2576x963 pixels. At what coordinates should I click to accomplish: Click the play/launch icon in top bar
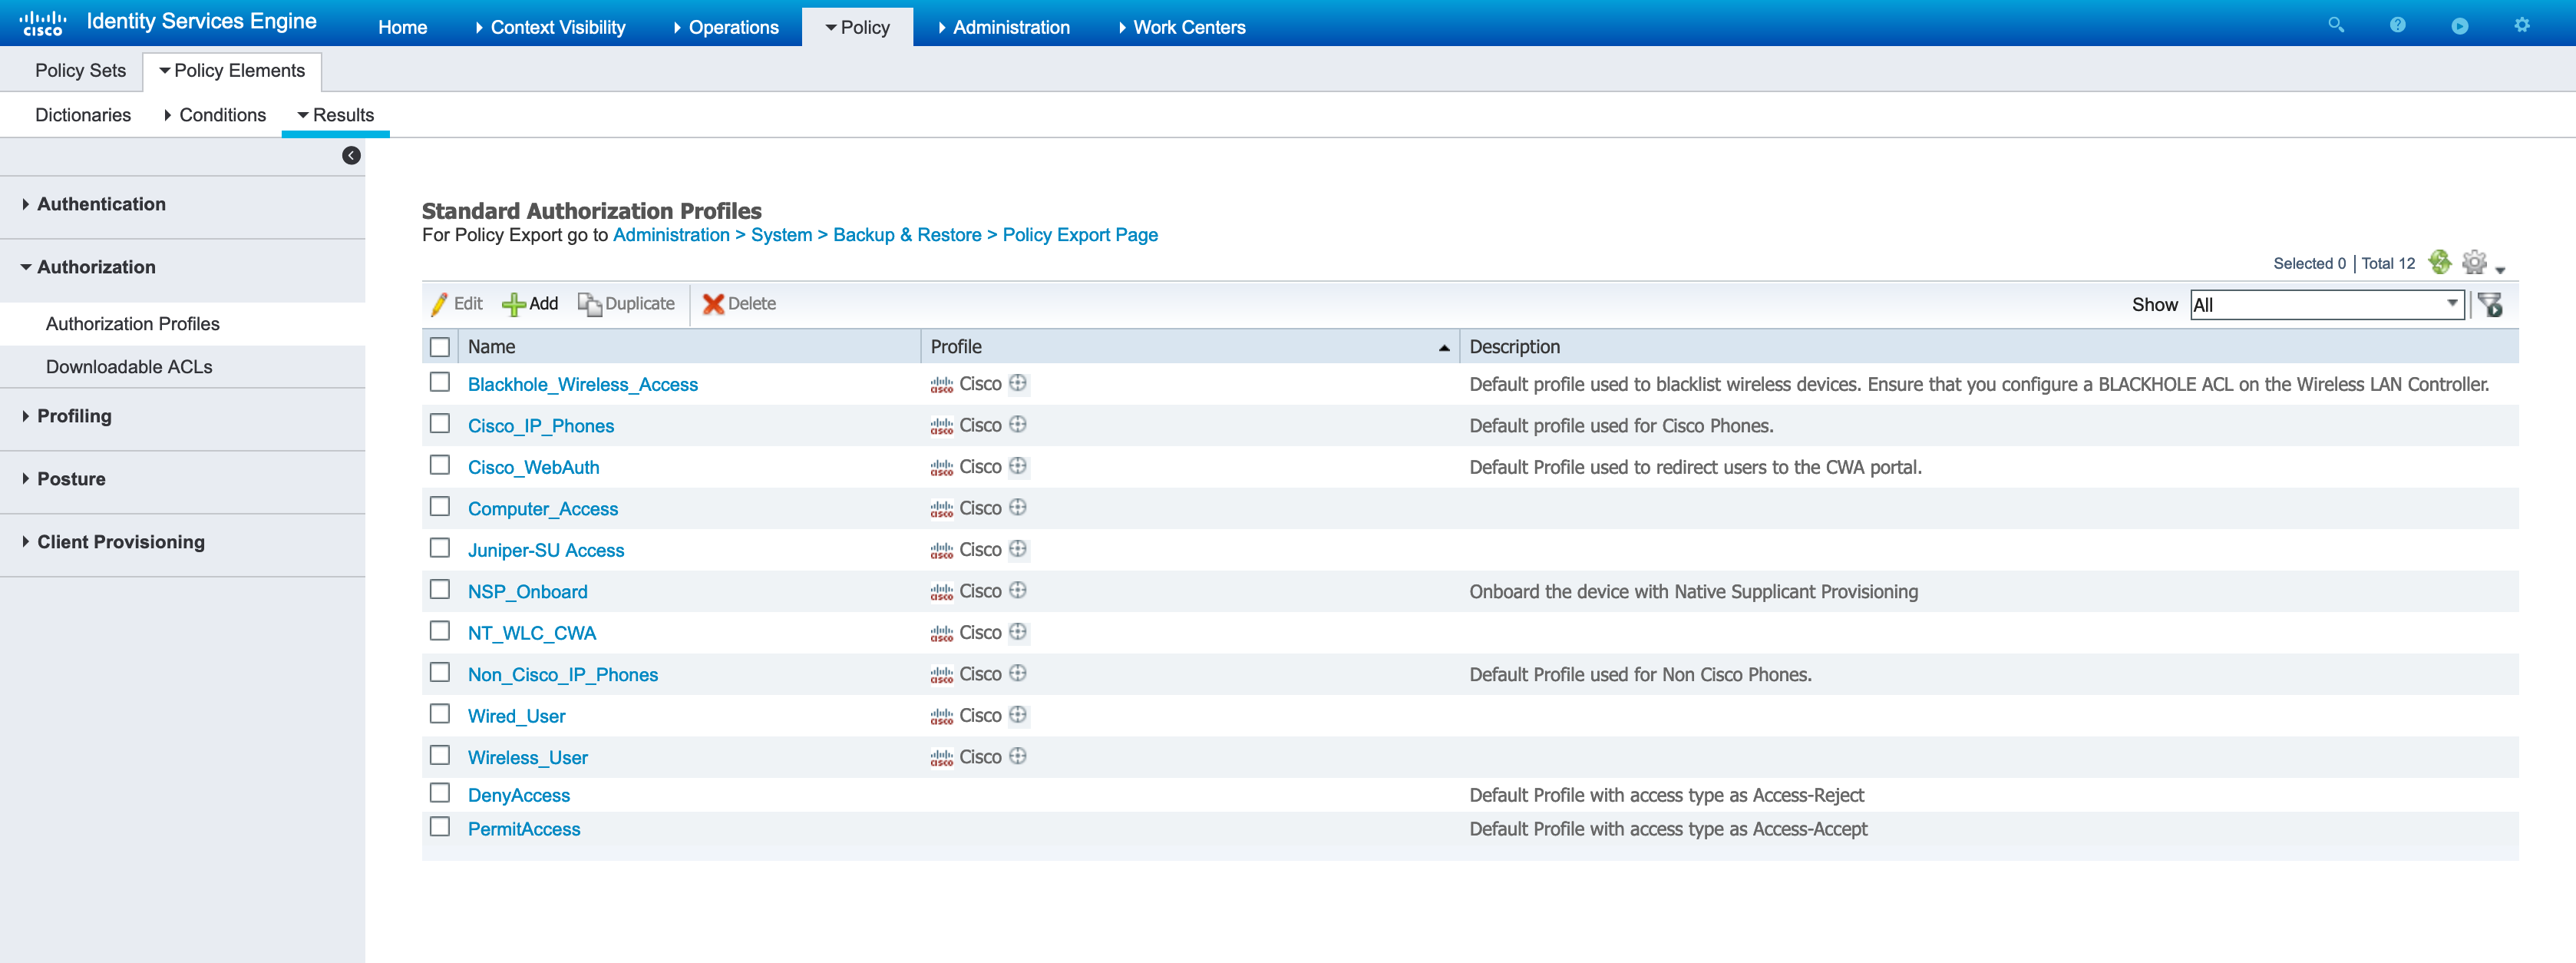pos(2460,25)
